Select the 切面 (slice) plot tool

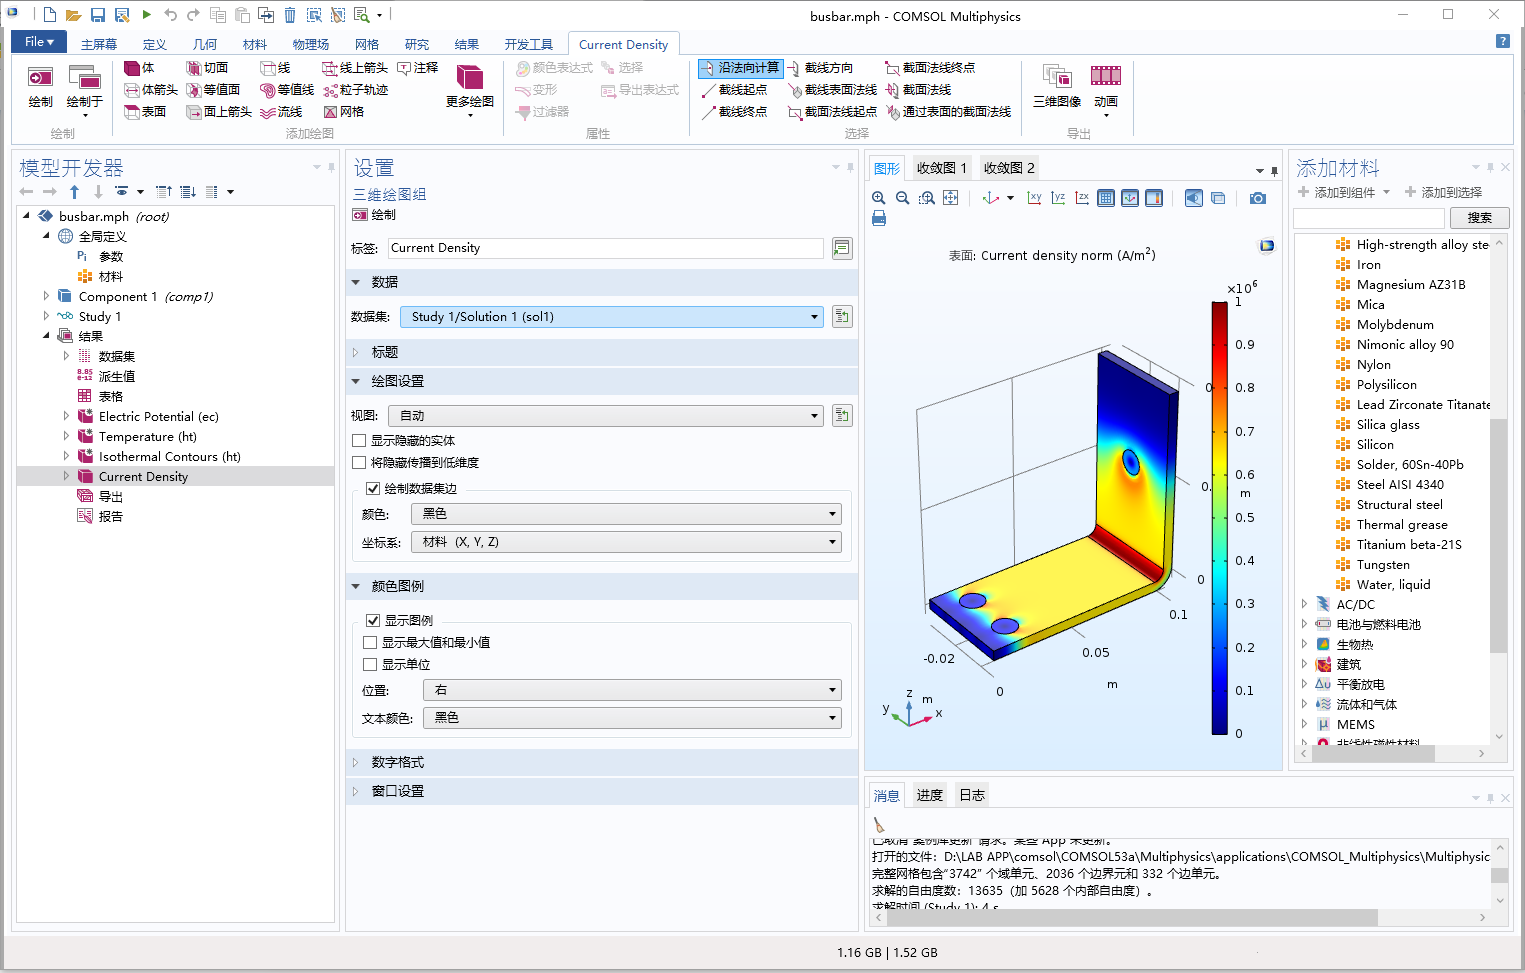point(209,67)
